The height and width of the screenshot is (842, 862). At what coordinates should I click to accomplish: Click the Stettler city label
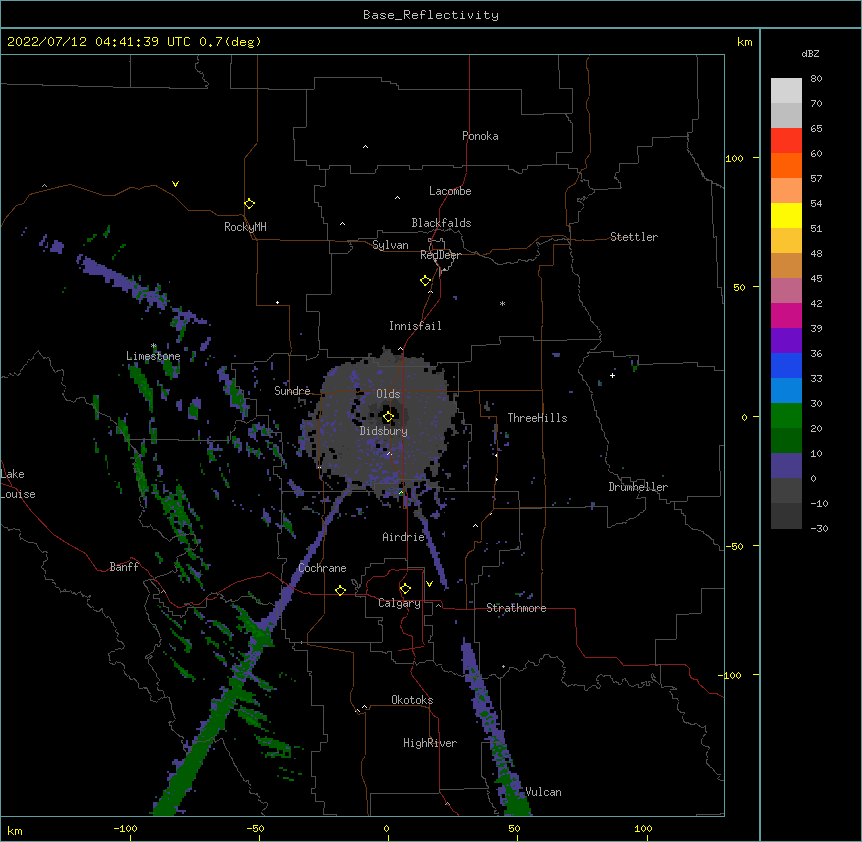(x=633, y=237)
